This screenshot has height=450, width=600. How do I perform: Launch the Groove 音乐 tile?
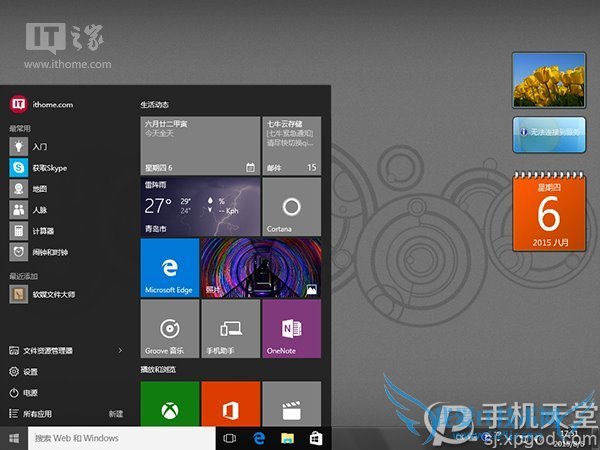click(170, 329)
